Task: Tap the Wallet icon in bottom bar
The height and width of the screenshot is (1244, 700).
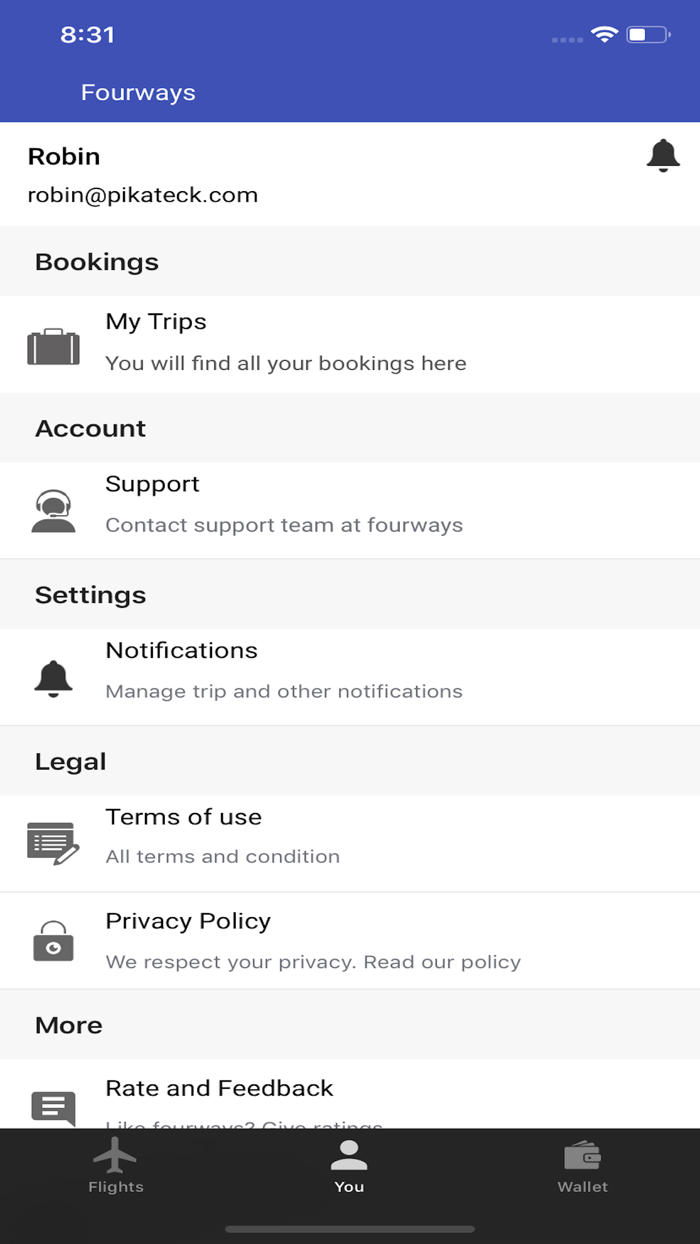Action: (582, 1156)
